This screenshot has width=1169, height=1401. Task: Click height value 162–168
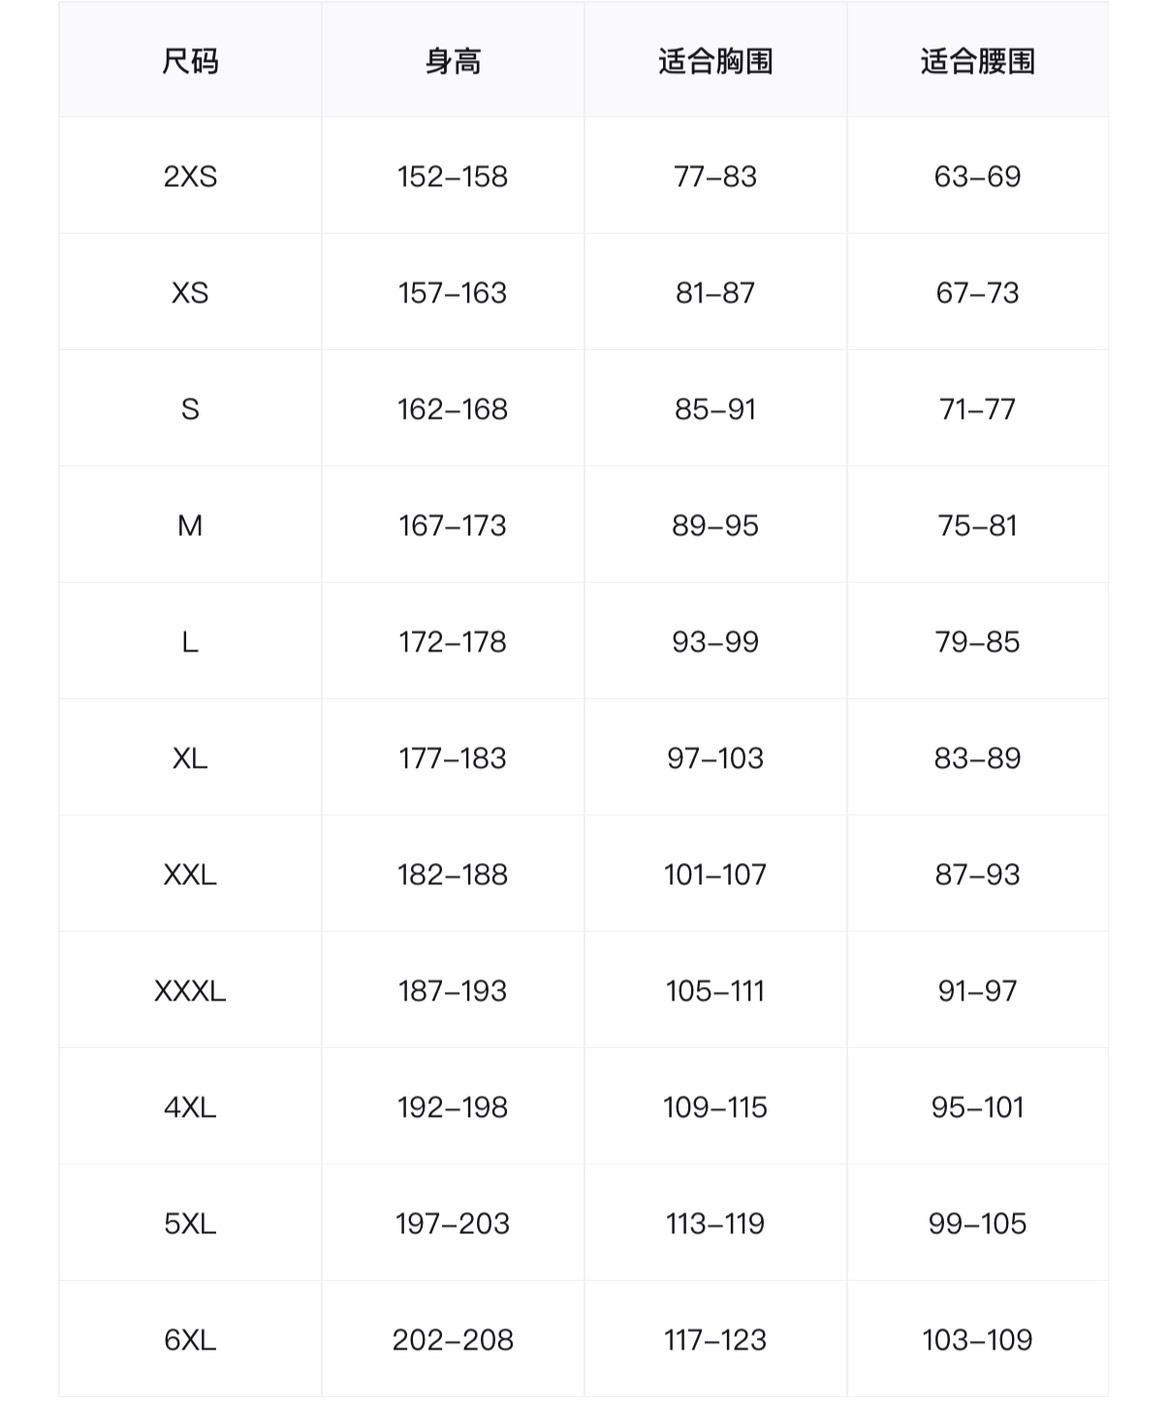[x=453, y=410]
